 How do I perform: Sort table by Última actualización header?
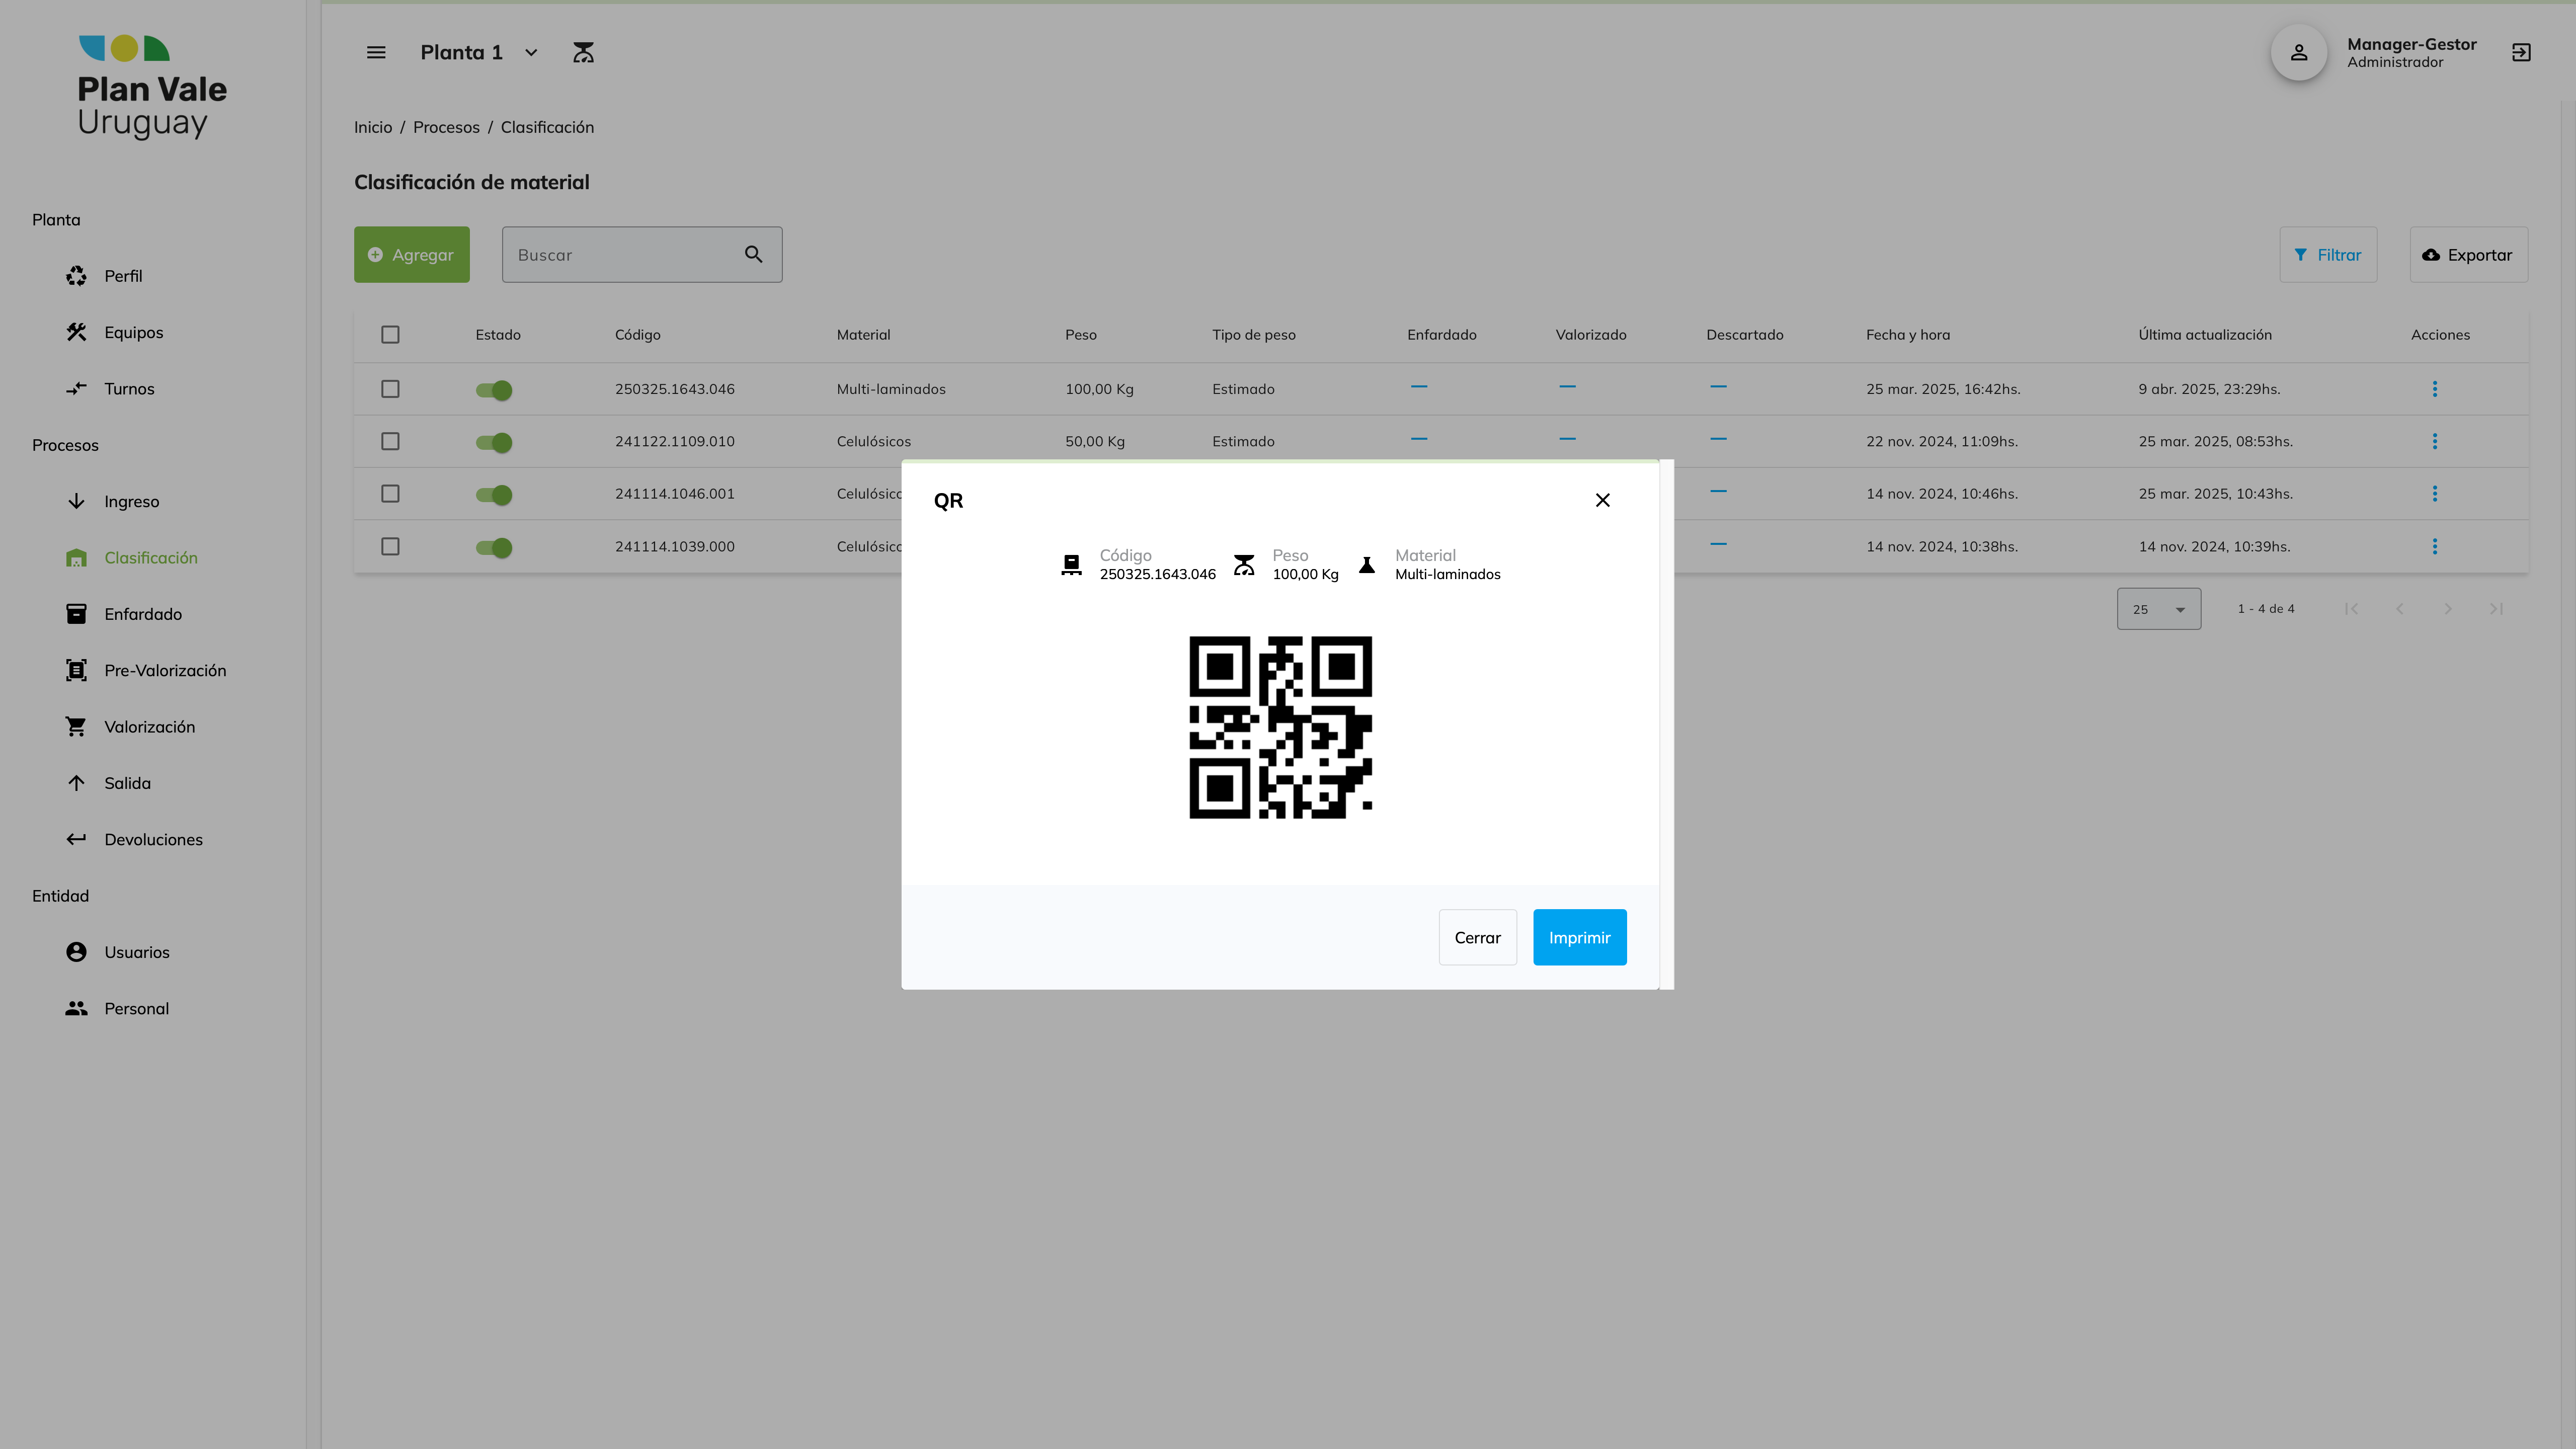coord(2205,335)
